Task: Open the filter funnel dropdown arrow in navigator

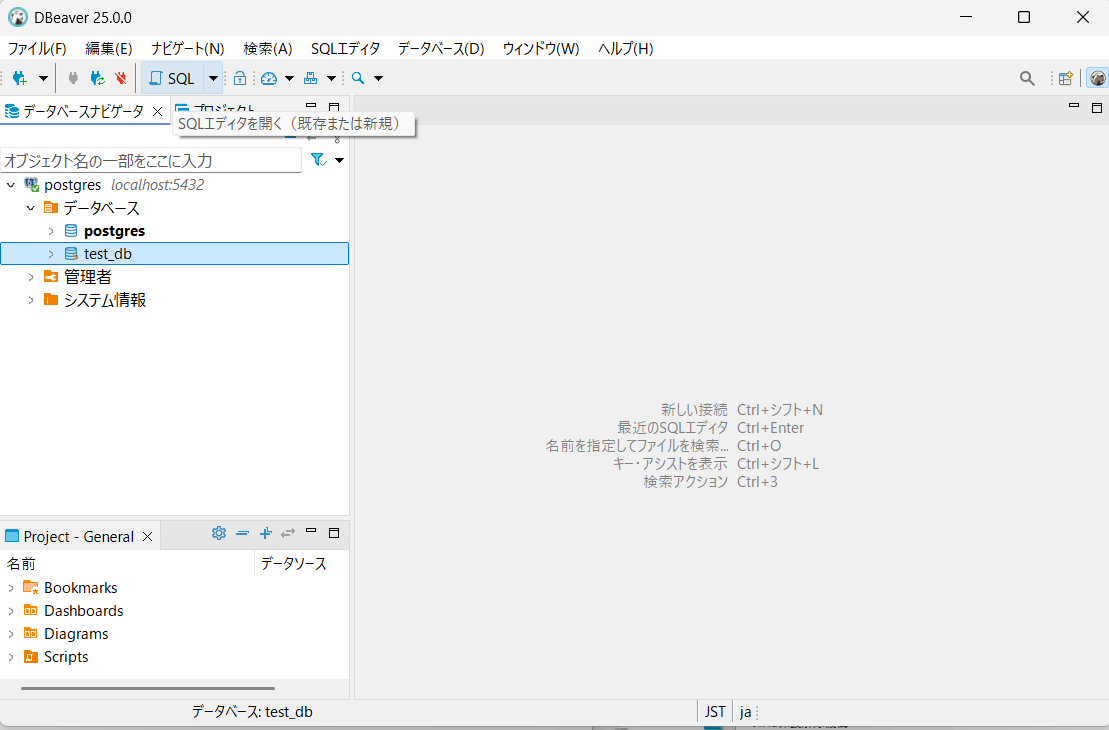Action: 339,160
